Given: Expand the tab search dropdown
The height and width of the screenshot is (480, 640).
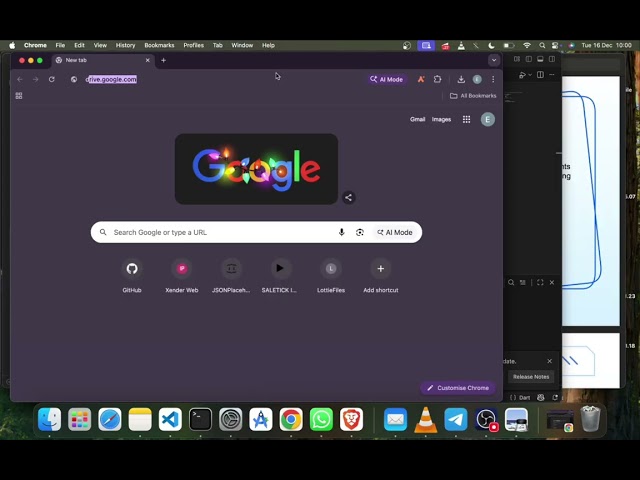Looking at the screenshot, I should [x=494, y=60].
